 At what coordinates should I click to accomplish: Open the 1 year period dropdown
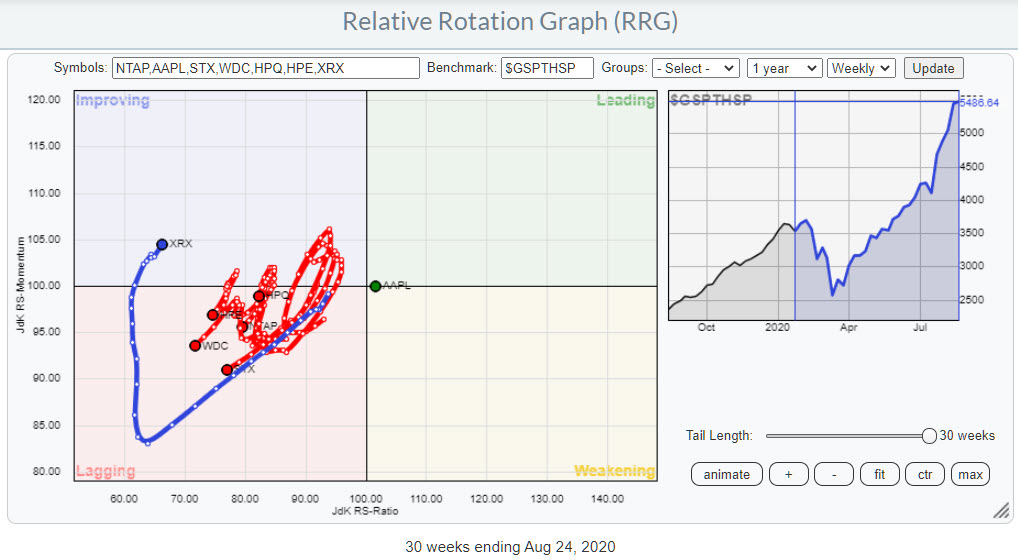784,68
